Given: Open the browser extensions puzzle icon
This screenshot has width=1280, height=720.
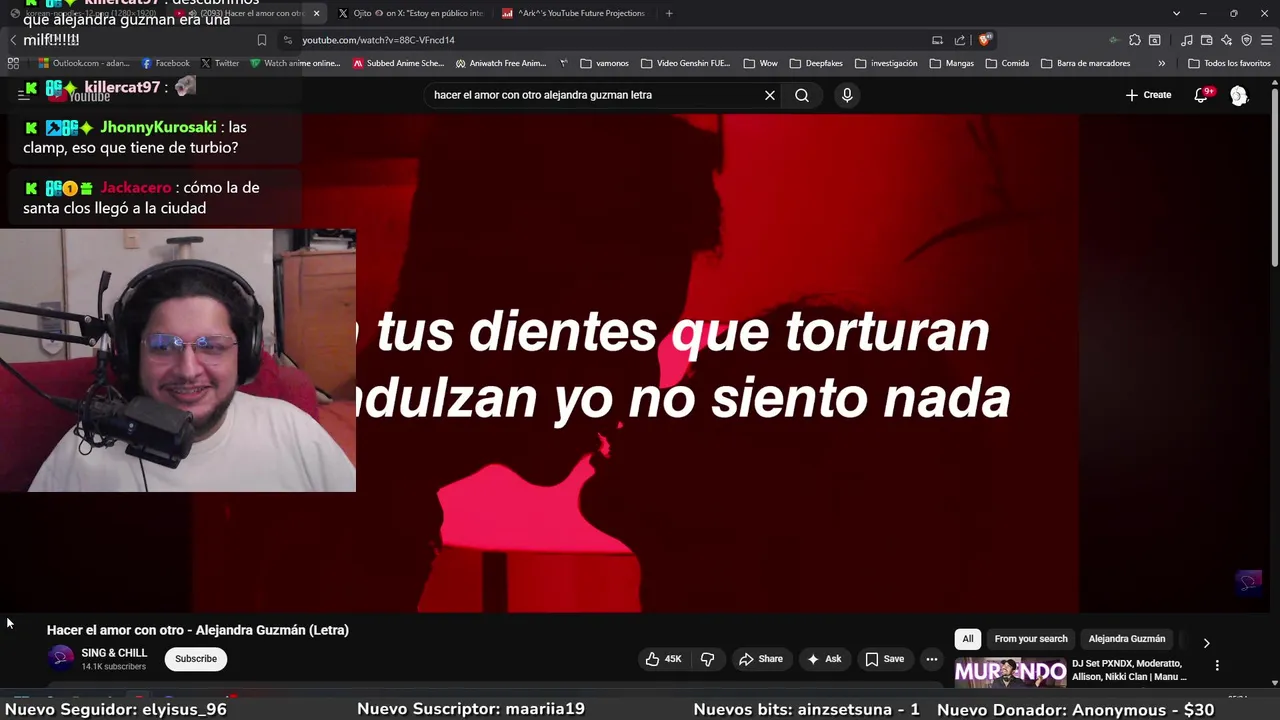Looking at the screenshot, I should click(x=1134, y=40).
